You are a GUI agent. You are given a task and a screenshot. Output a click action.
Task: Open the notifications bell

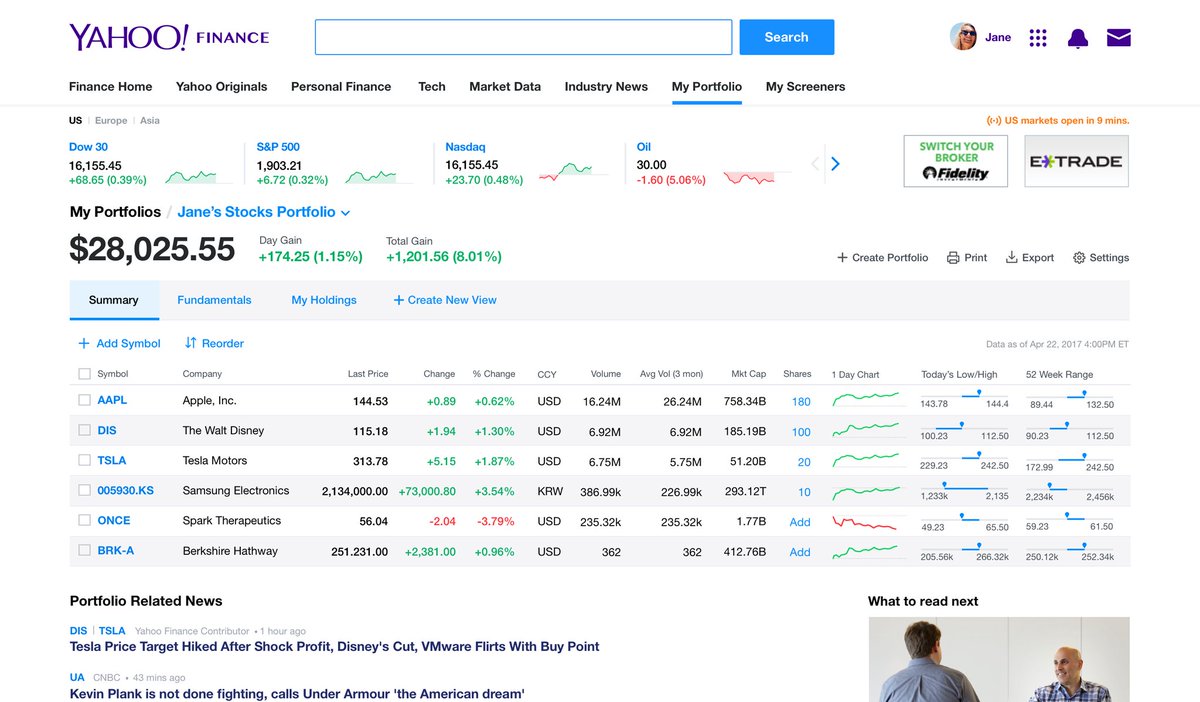pos(1078,38)
